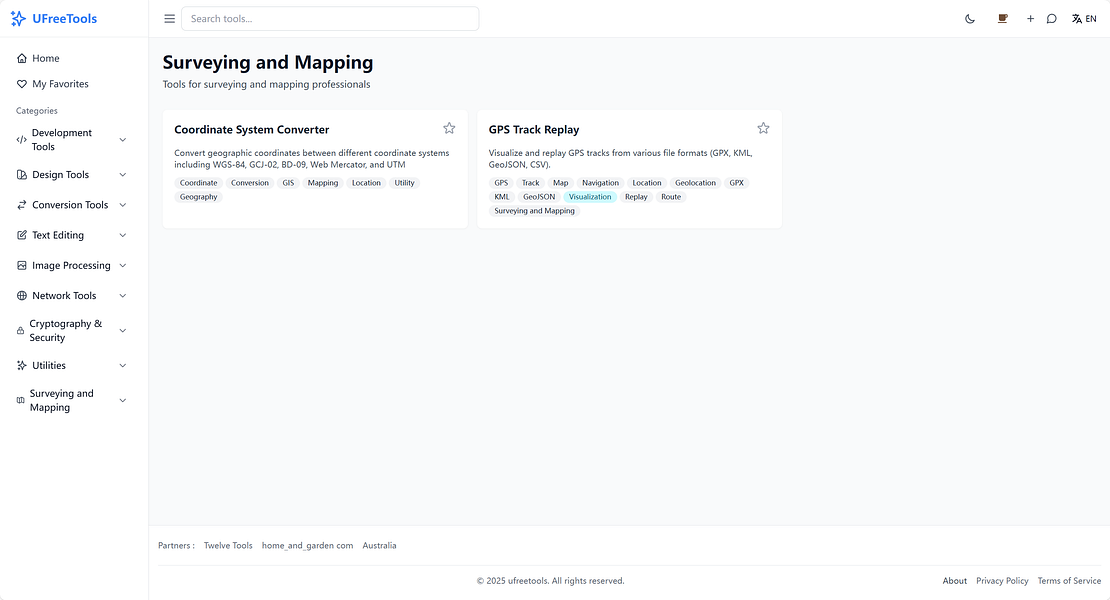Click the Utility tag
Screen dimensions: 1110x600
click(x=404, y=183)
